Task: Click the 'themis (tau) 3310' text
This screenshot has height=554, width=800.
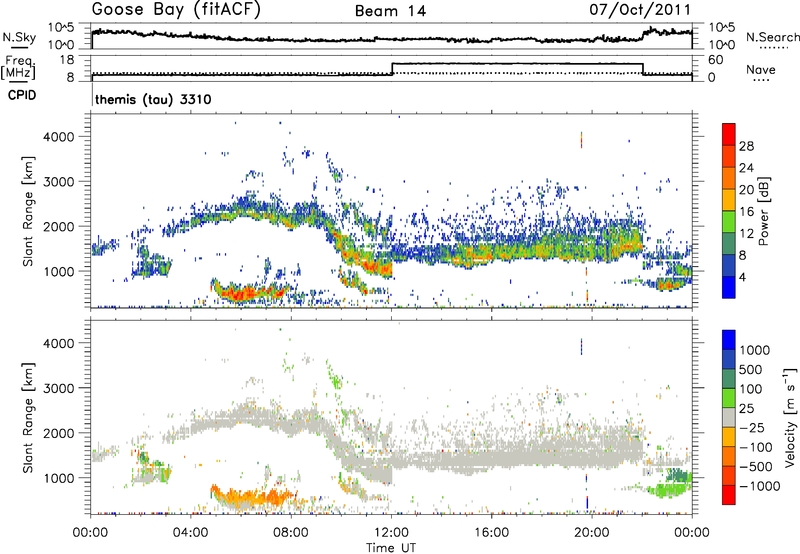Action: [153, 99]
